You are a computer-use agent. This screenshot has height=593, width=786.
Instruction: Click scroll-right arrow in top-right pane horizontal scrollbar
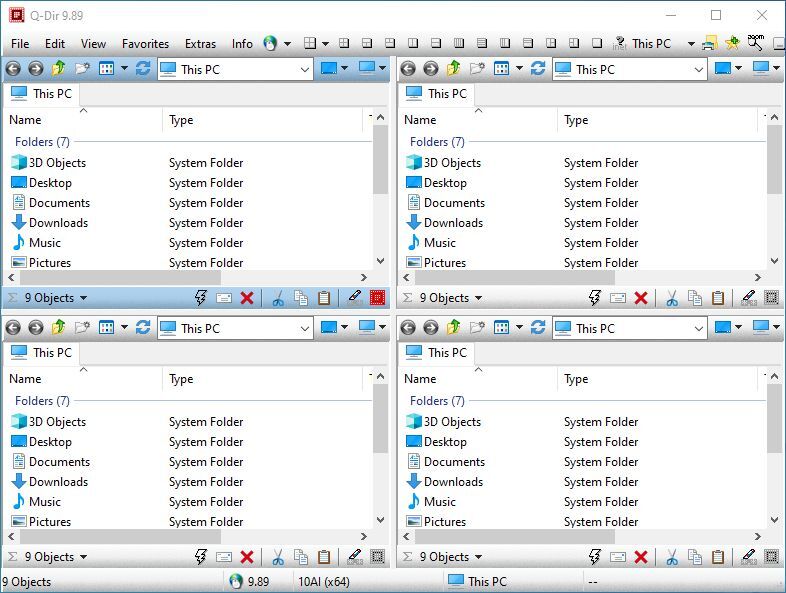(758, 277)
